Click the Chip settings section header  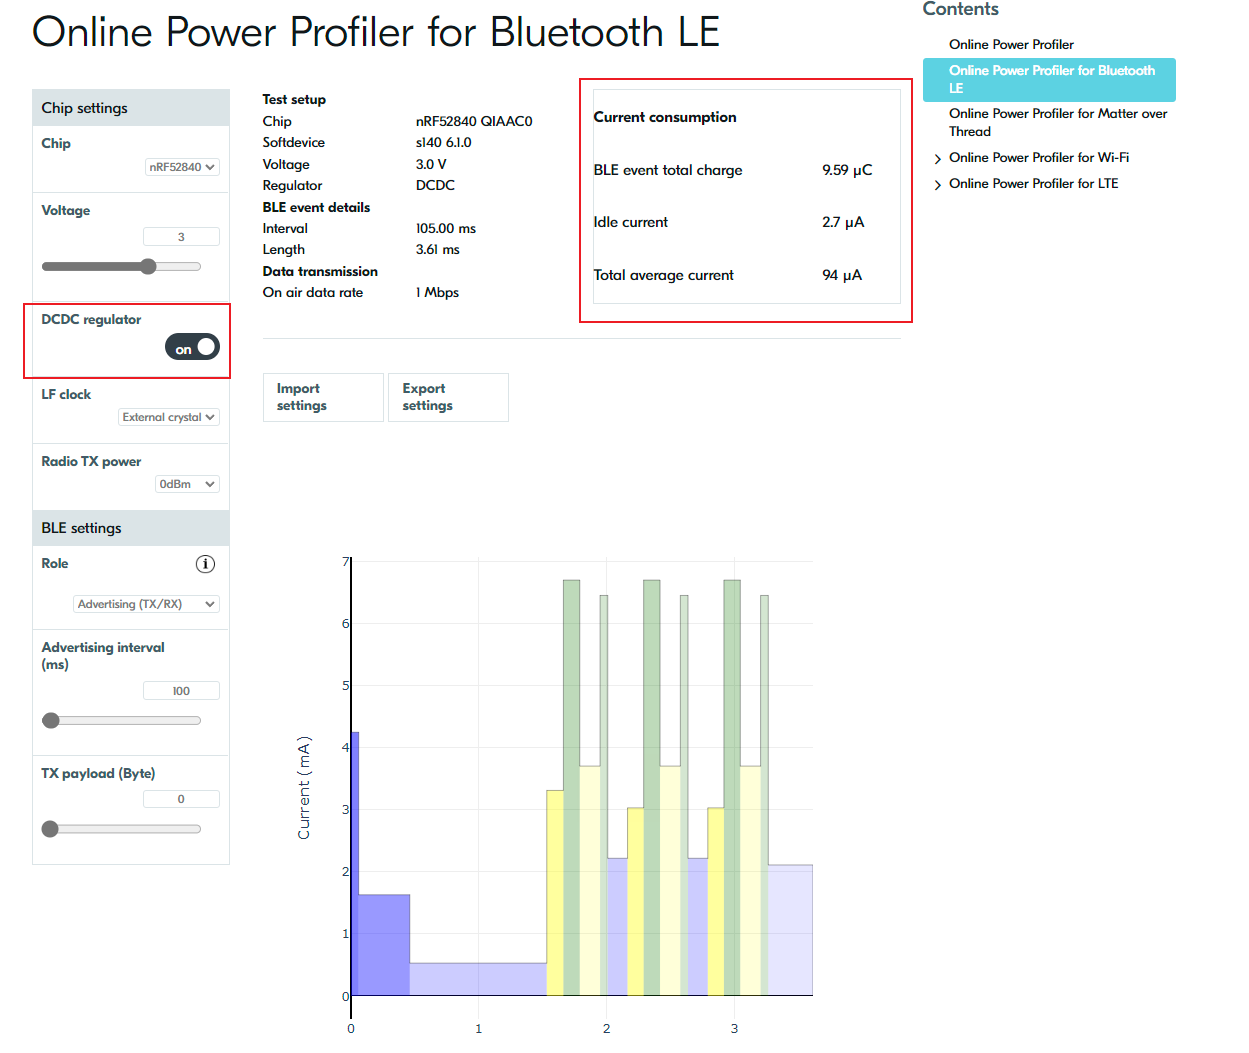(131, 108)
